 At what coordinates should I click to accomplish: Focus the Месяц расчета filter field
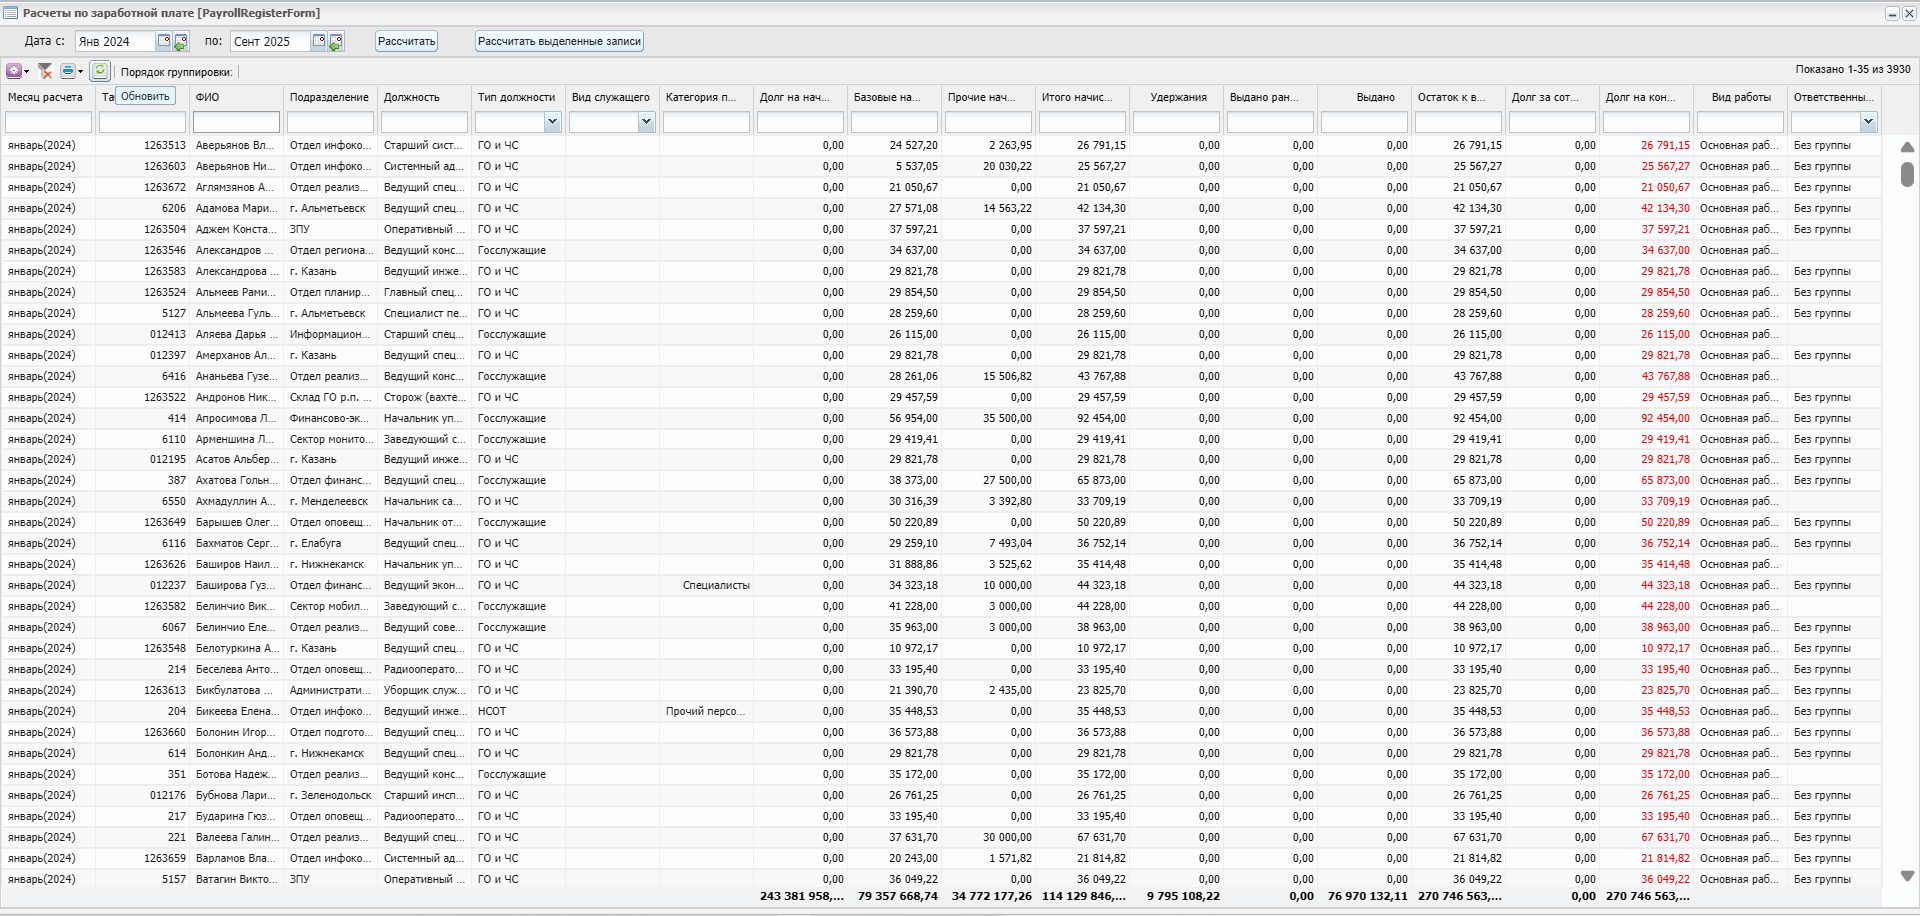coord(48,122)
